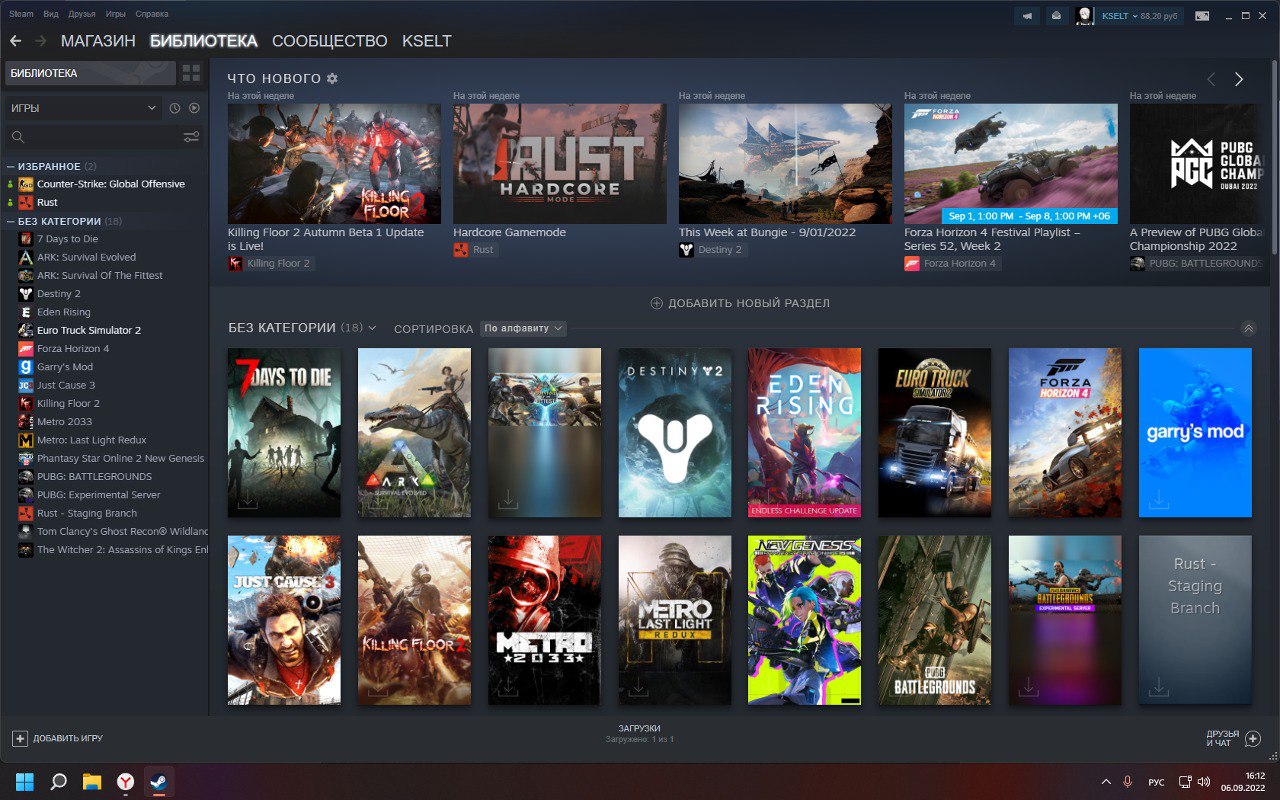1280x800 pixels.
Task: Go forward with the right arrow
Action: click(41, 41)
